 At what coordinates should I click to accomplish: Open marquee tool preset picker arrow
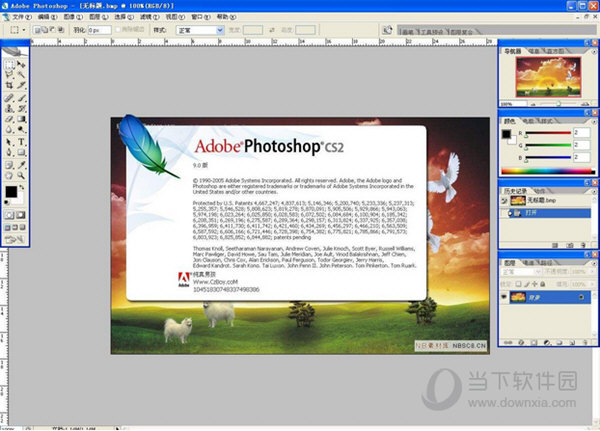24,29
